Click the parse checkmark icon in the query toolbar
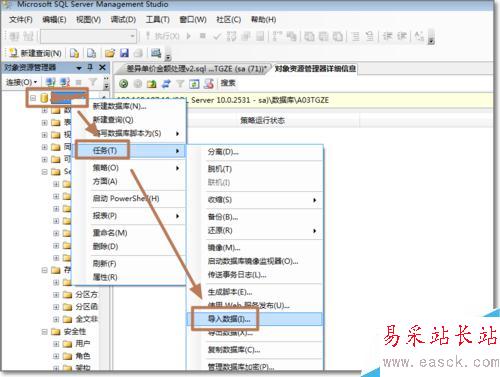500x377 pixels. coord(217,36)
